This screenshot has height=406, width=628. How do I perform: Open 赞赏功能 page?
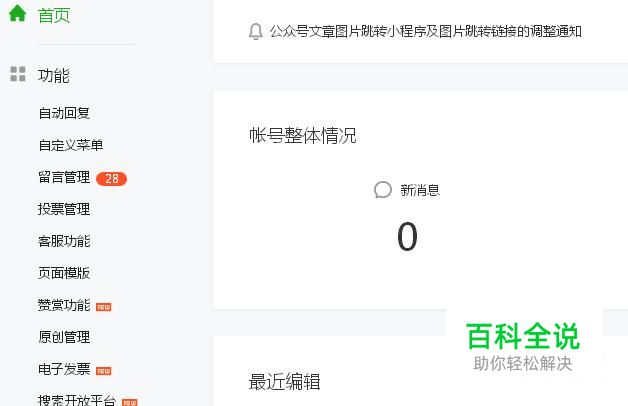click(64, 305)
